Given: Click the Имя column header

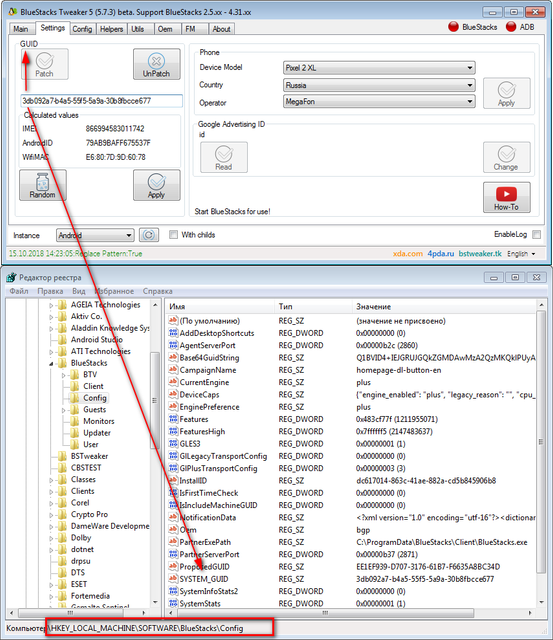Looking at the screenshot, I should tap(220, 307).
